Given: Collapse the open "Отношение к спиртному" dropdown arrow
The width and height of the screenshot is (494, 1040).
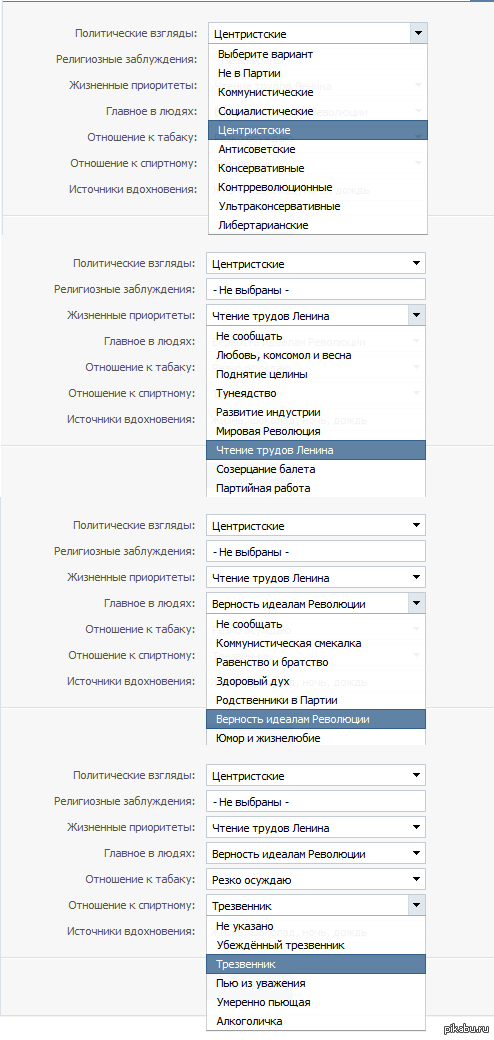Looking at the screenshot, I should pos(416,905).
